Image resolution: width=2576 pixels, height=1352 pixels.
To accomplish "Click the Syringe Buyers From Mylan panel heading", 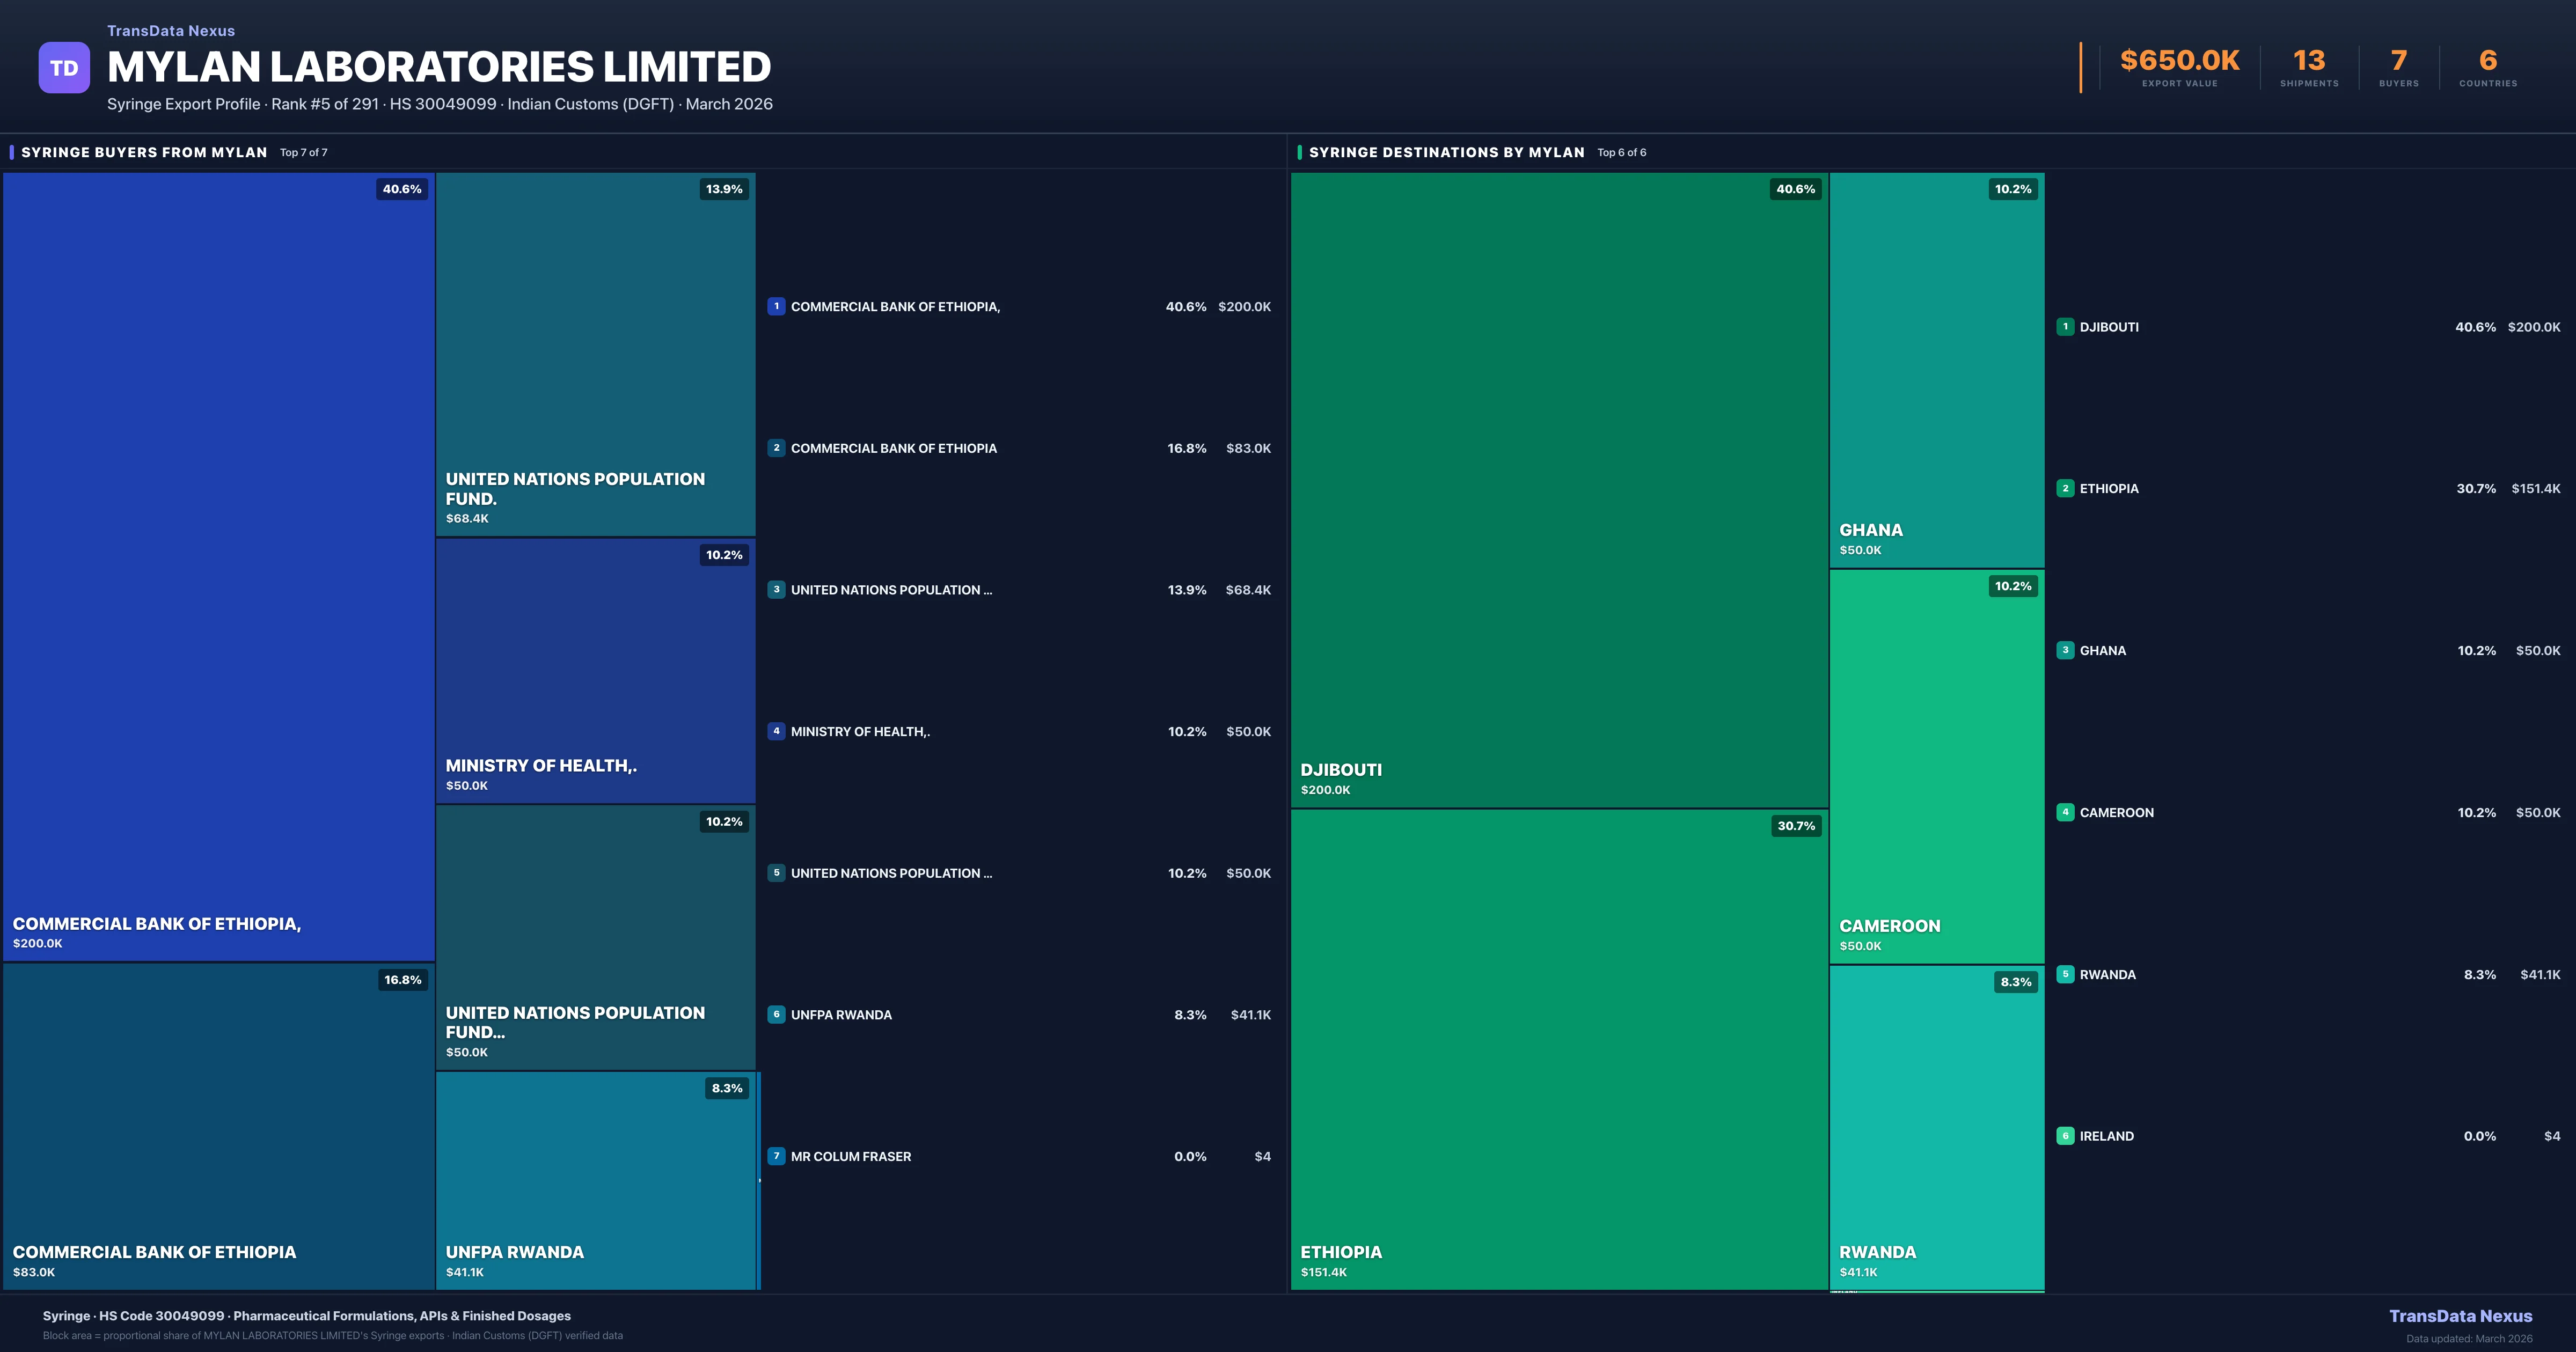I will [144, 152].
